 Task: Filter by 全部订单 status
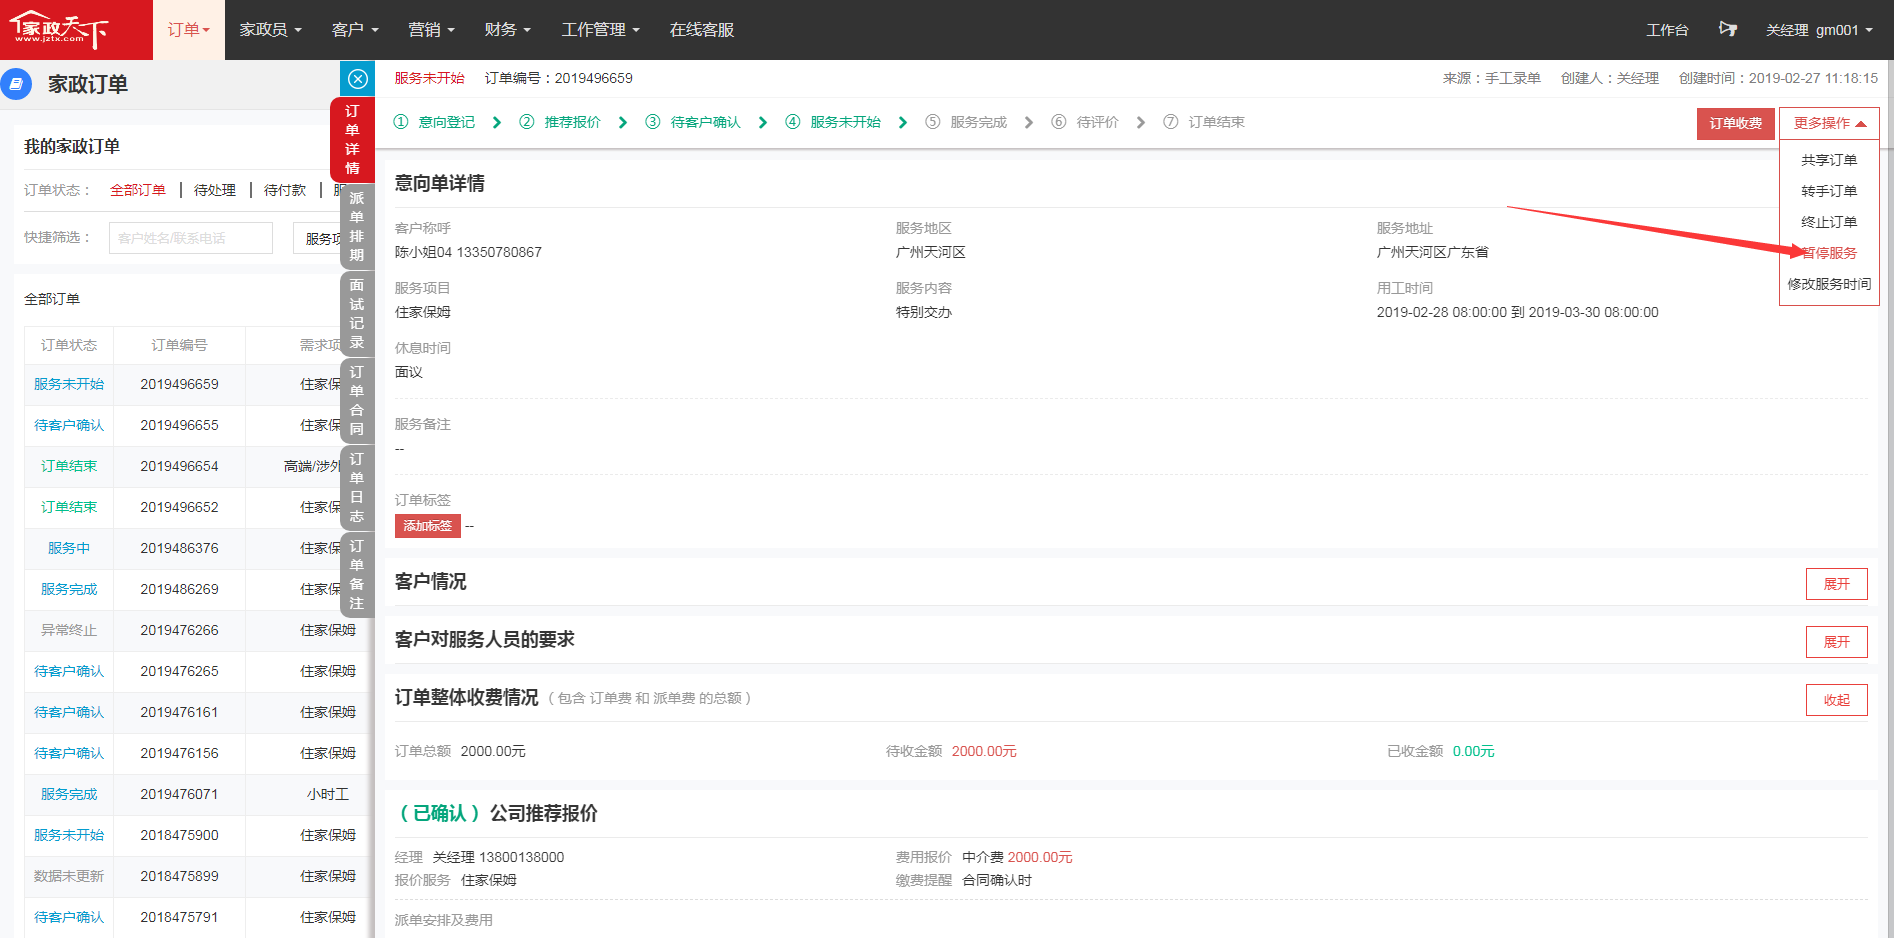tap(138, 190)
